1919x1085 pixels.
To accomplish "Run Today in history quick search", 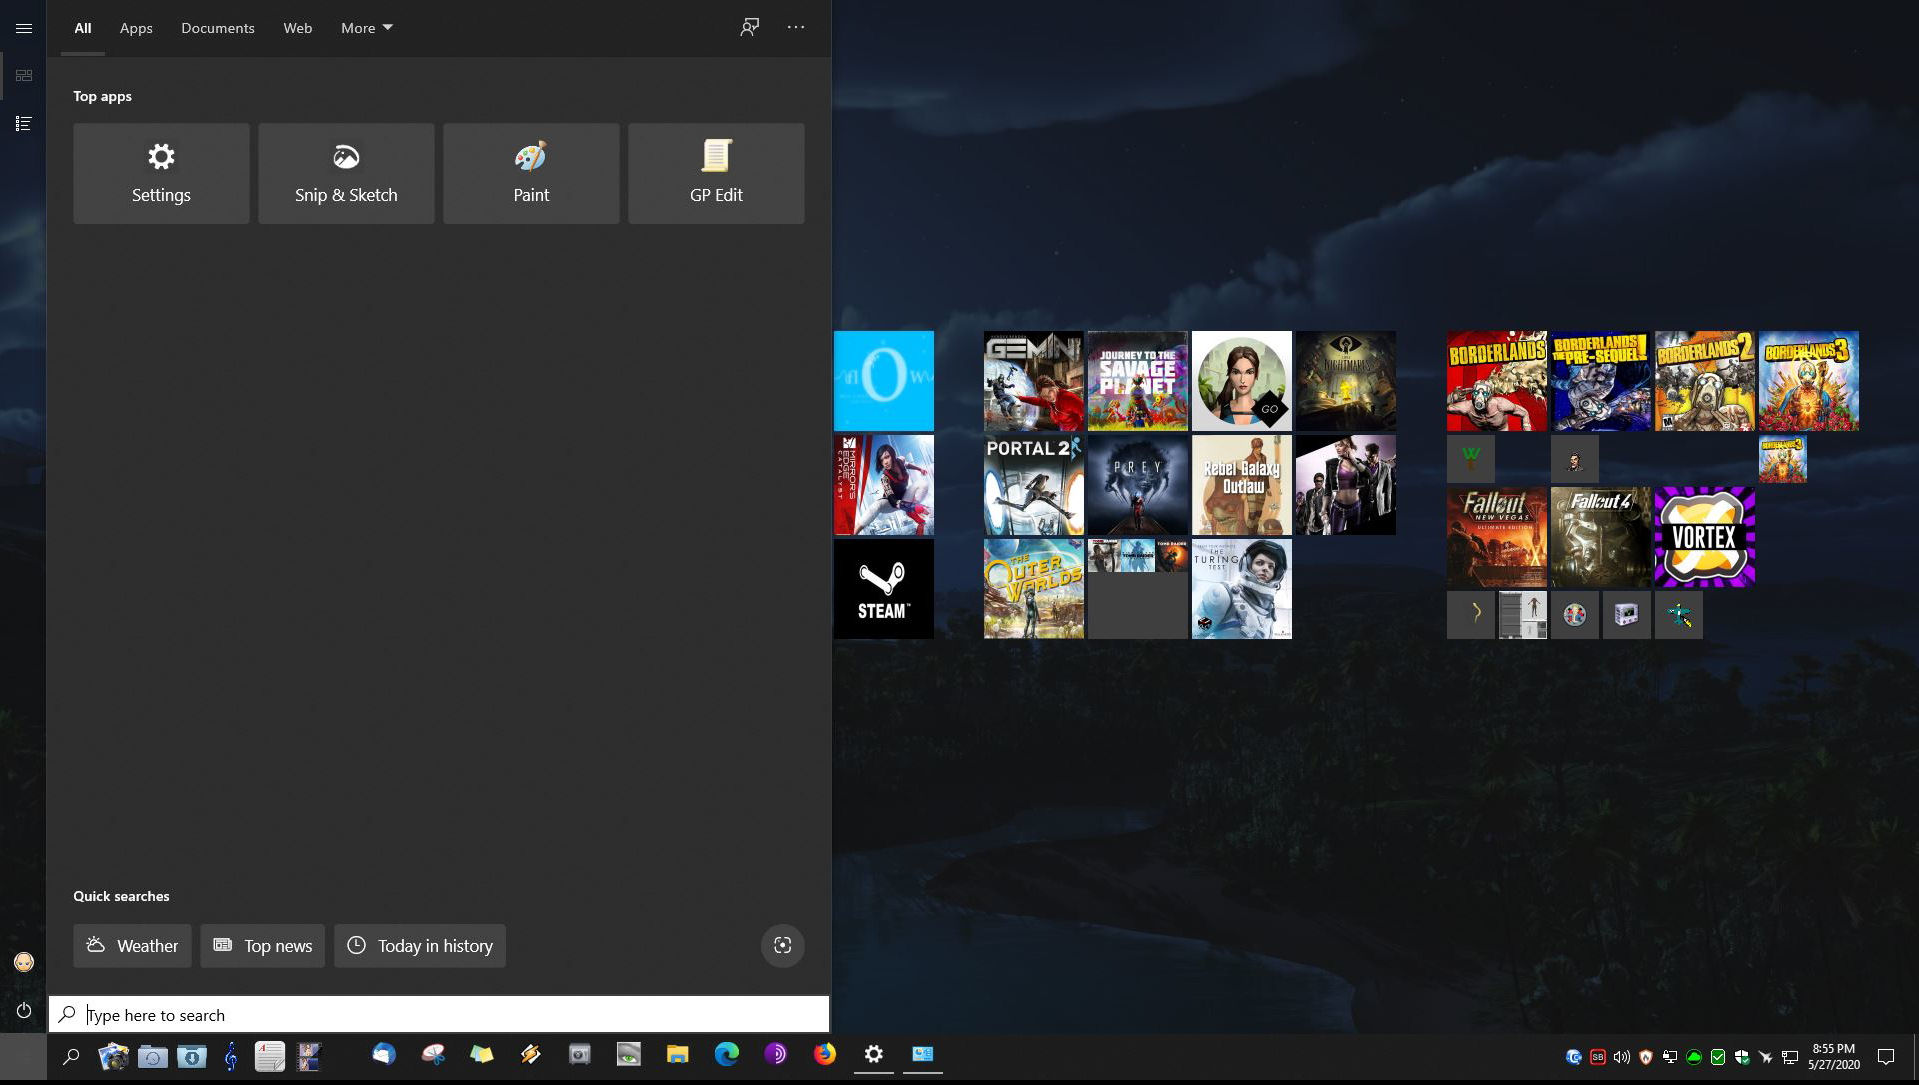I will coord(420,946).
